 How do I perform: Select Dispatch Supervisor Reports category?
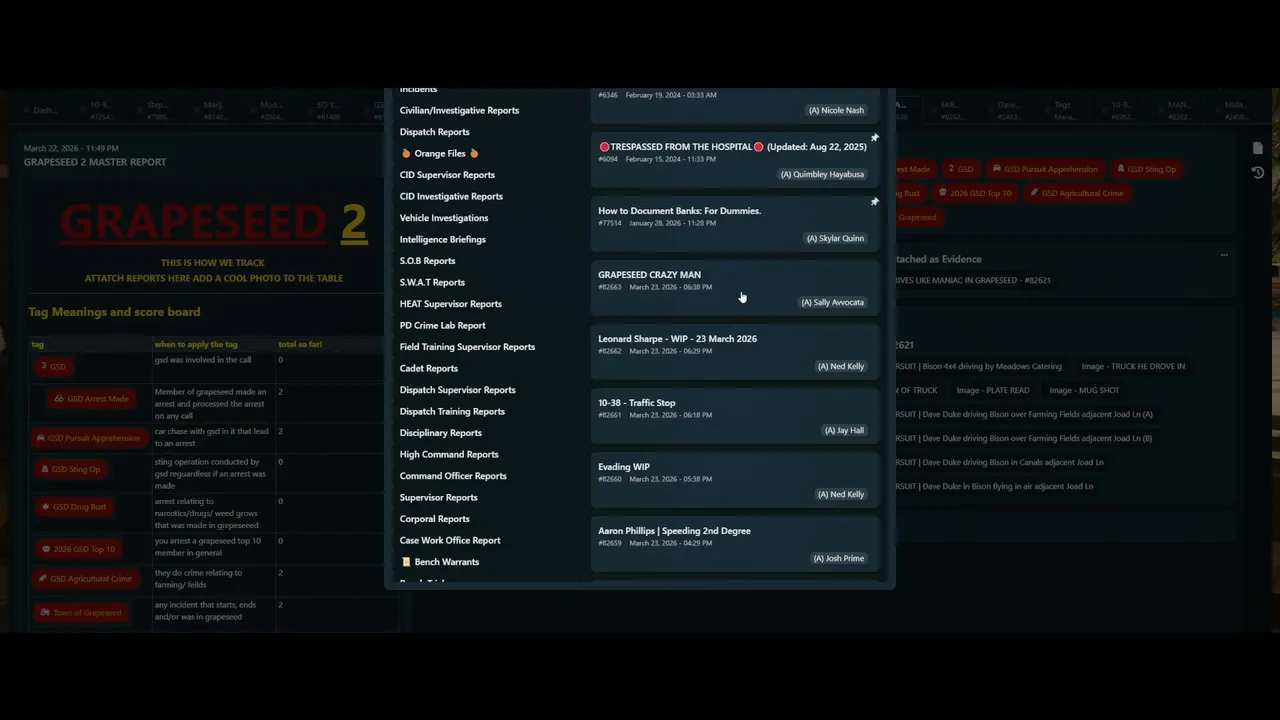click(x=457, y=390)
